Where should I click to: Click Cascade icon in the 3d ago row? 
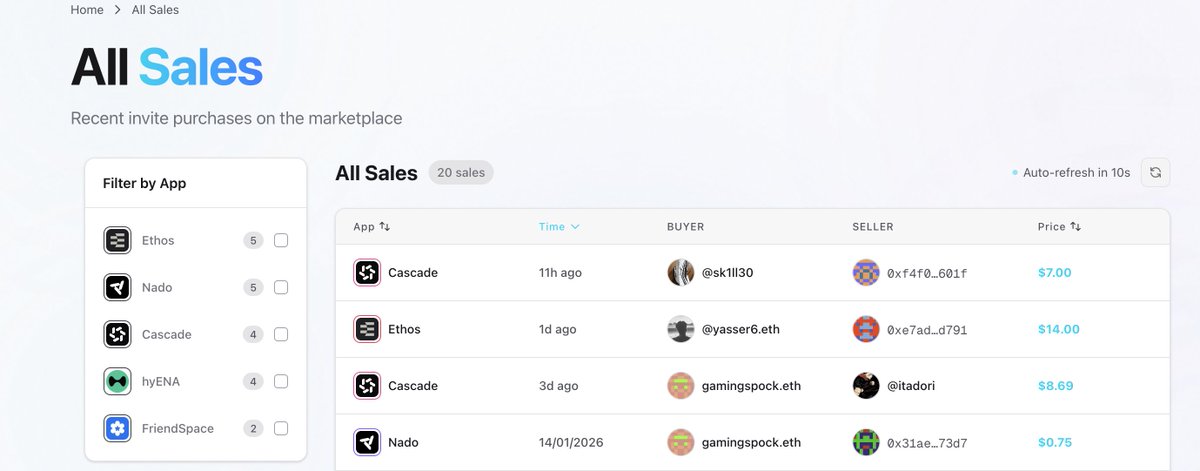click(367, 385)
